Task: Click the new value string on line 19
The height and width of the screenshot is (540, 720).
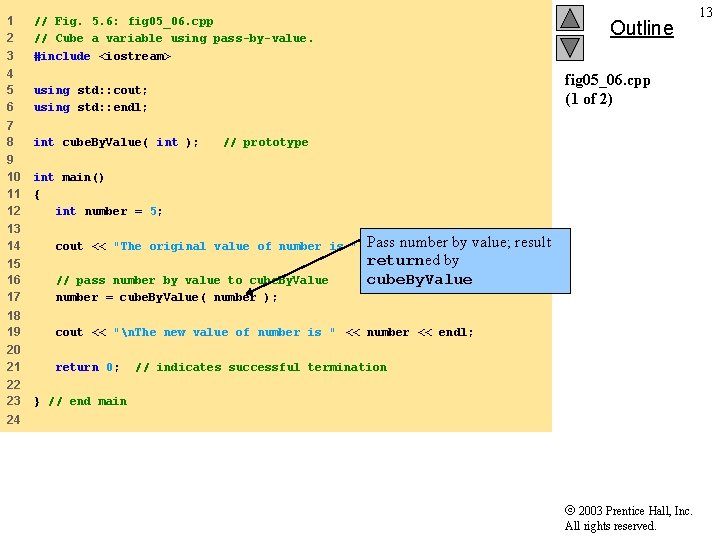Action: coord(224,332)
